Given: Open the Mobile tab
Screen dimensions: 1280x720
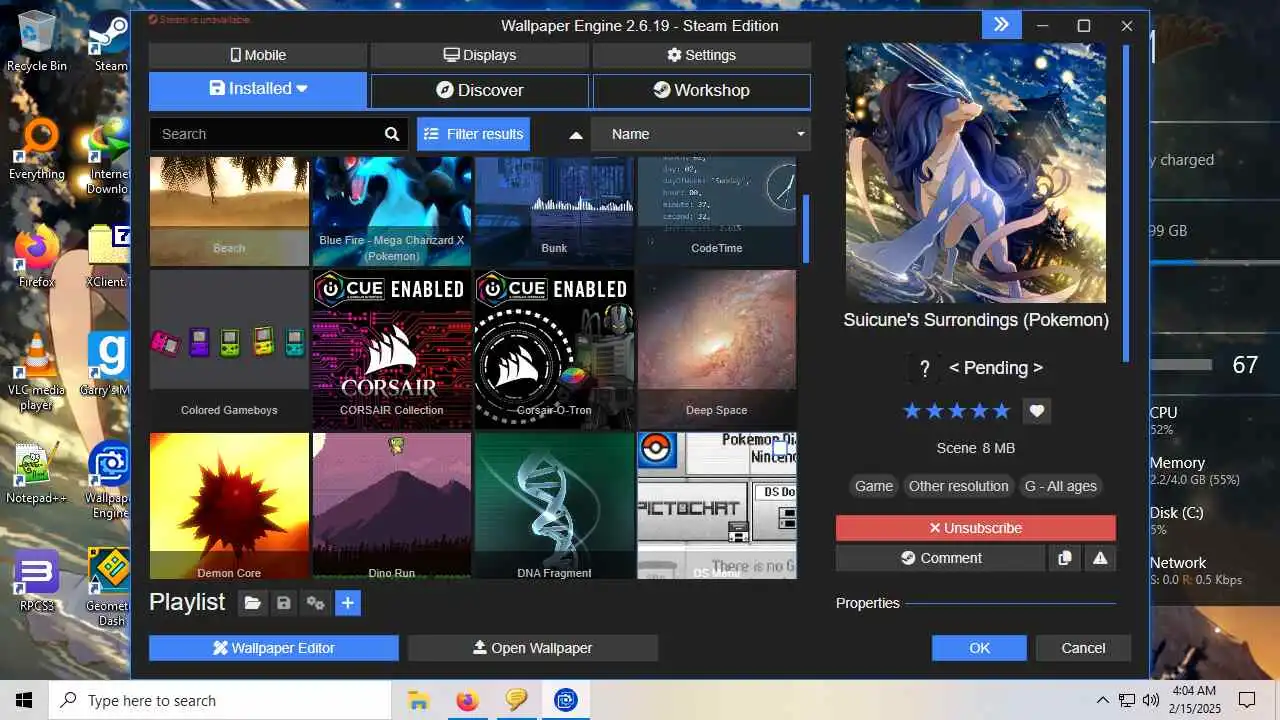Looking at the screenshot, I should tap(258, 55).
